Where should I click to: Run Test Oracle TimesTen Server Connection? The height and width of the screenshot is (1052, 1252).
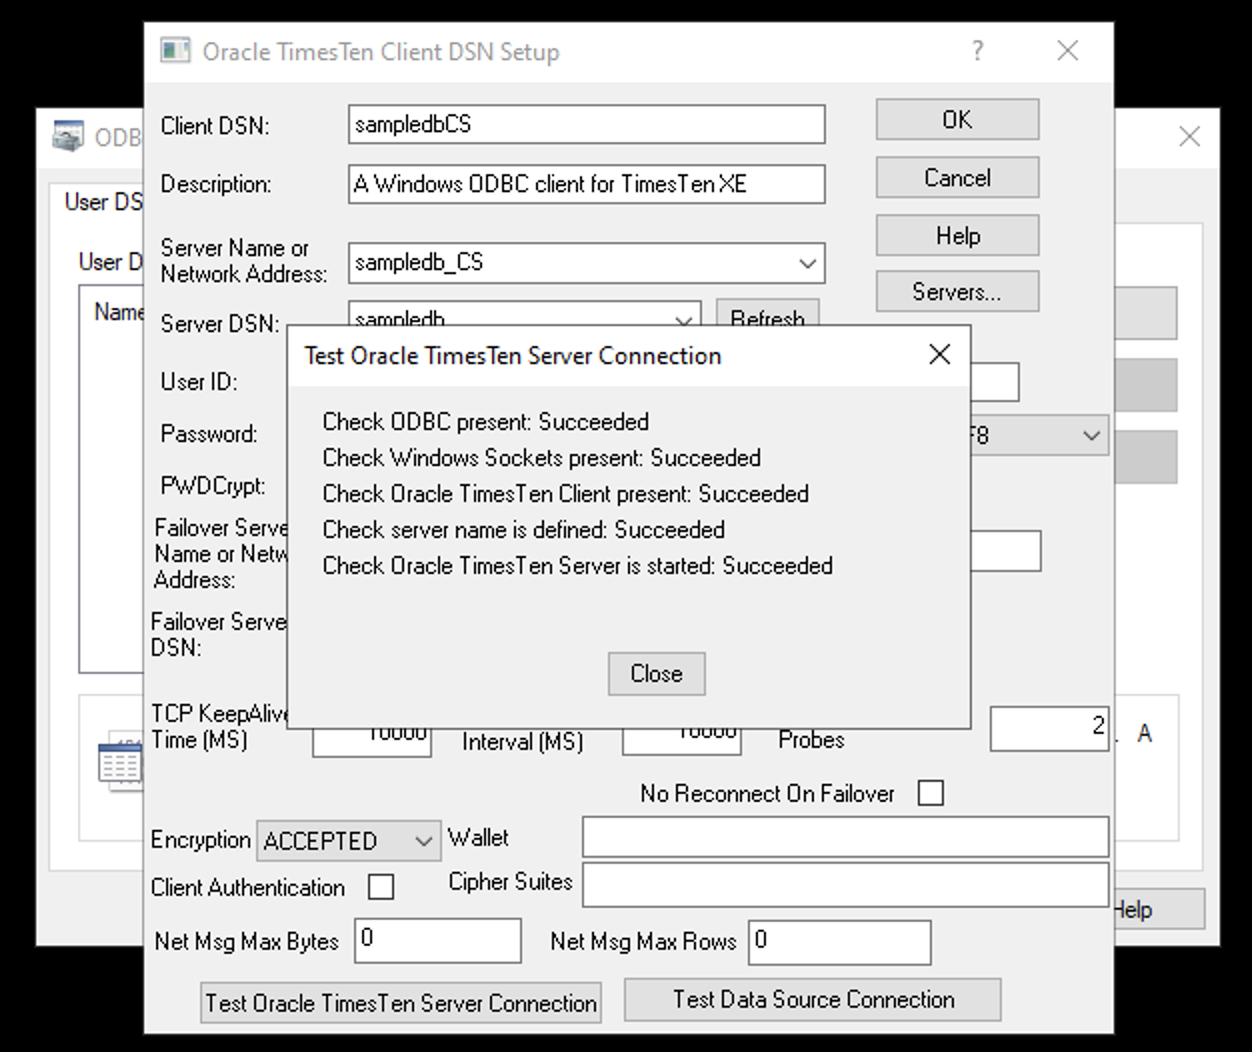(401, 1002)
